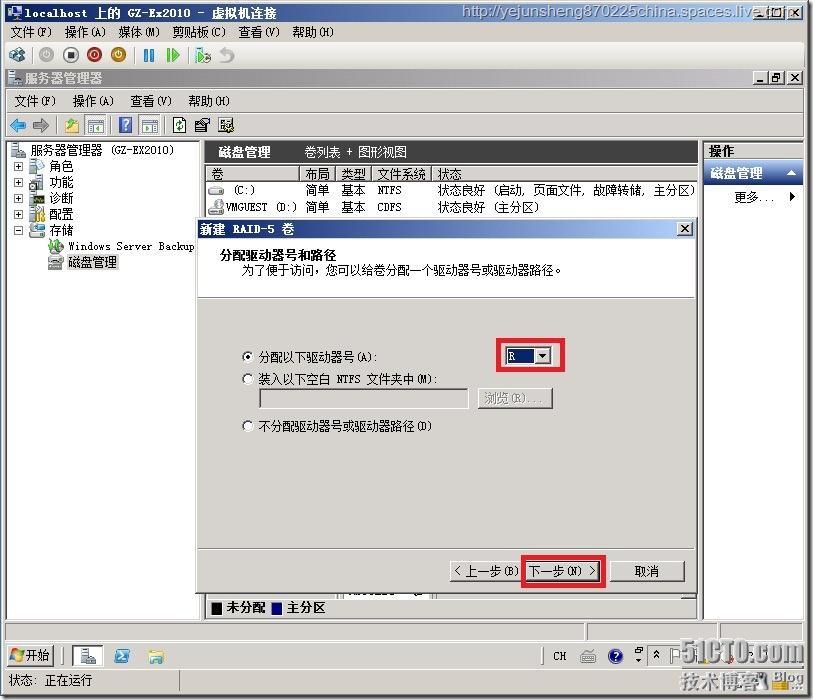Image resolution: width=813 pixels, height=700 pixels.
Task: Click 取消 cancel button in wizard
Action: [647, 571]
